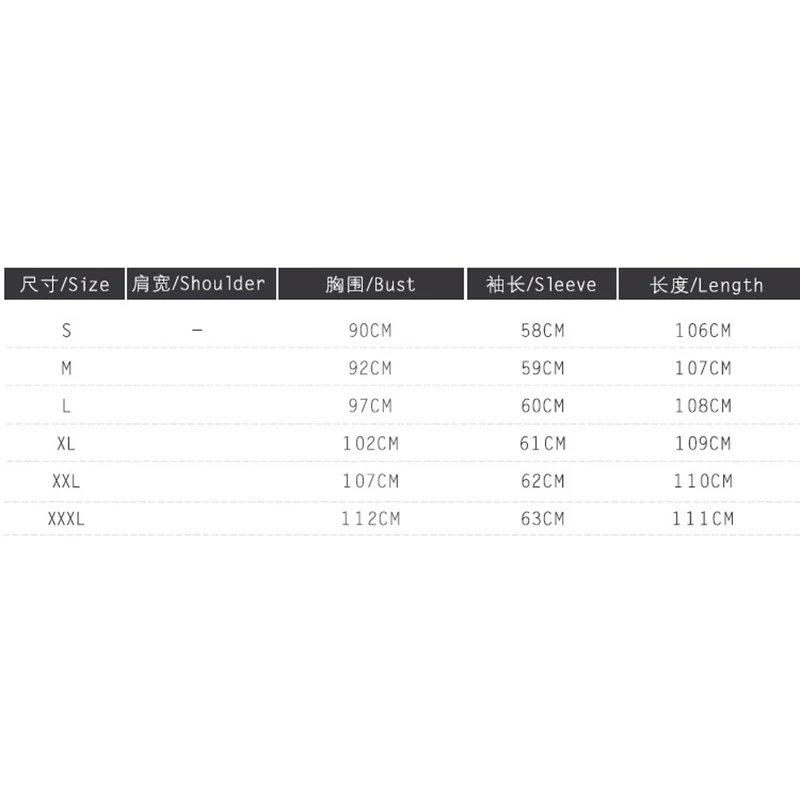This screenshot has height=800, width=800.
Task: Click the 胸围/Bust column header
Action: coord(370,284)
